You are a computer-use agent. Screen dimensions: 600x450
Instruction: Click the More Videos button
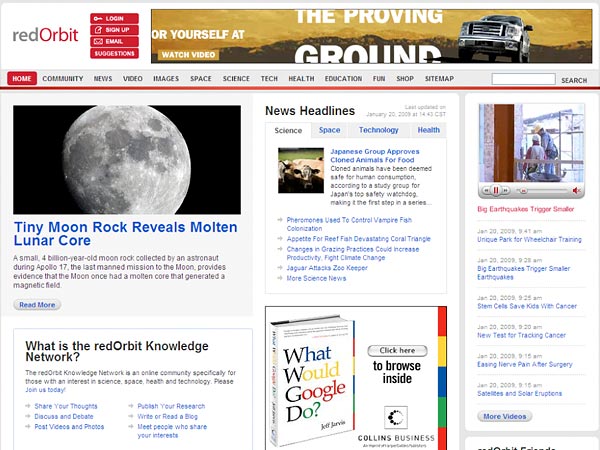pos(505,416)
